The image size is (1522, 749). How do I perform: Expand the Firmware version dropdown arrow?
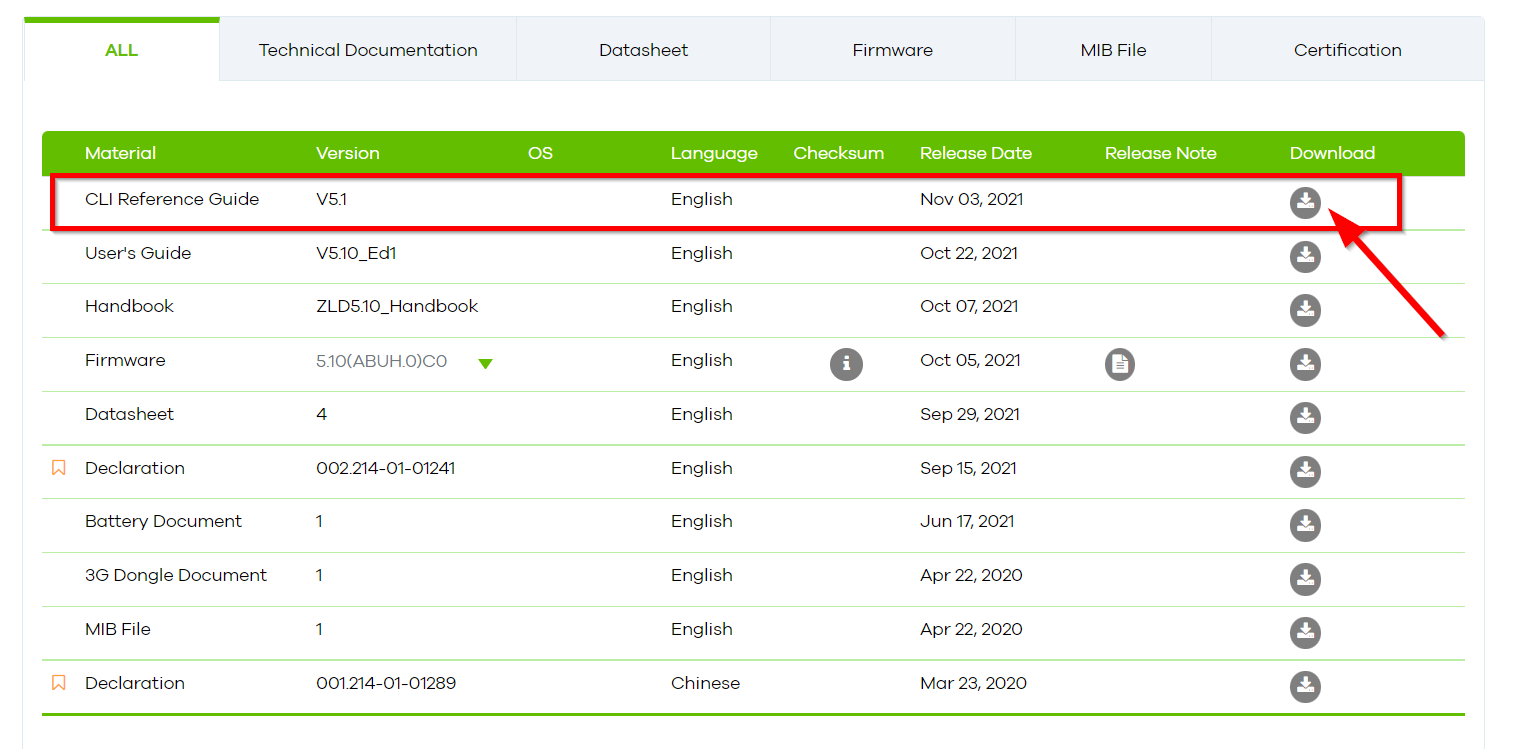tap(485, 364)
